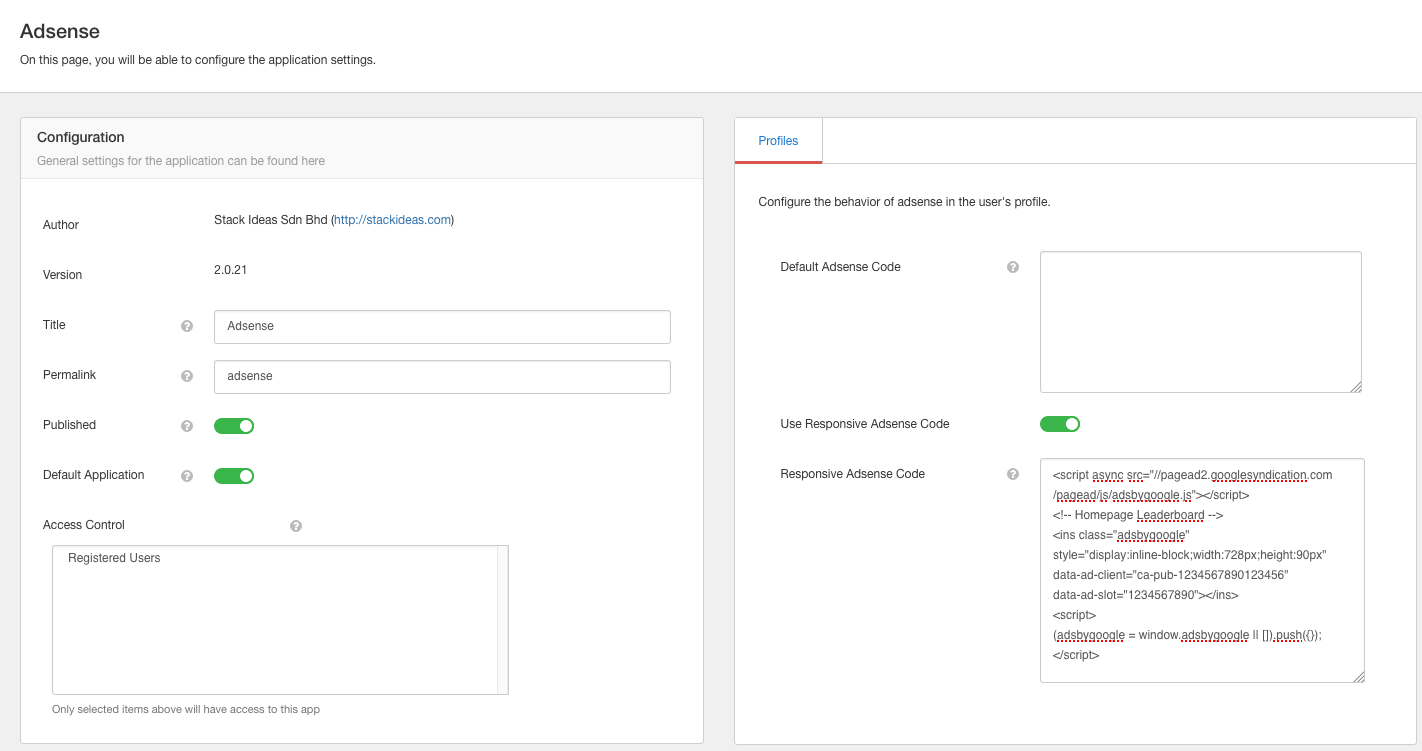Click the Responsive Adsense Code textarea
1422x751 pixels.
point(1202,570)
